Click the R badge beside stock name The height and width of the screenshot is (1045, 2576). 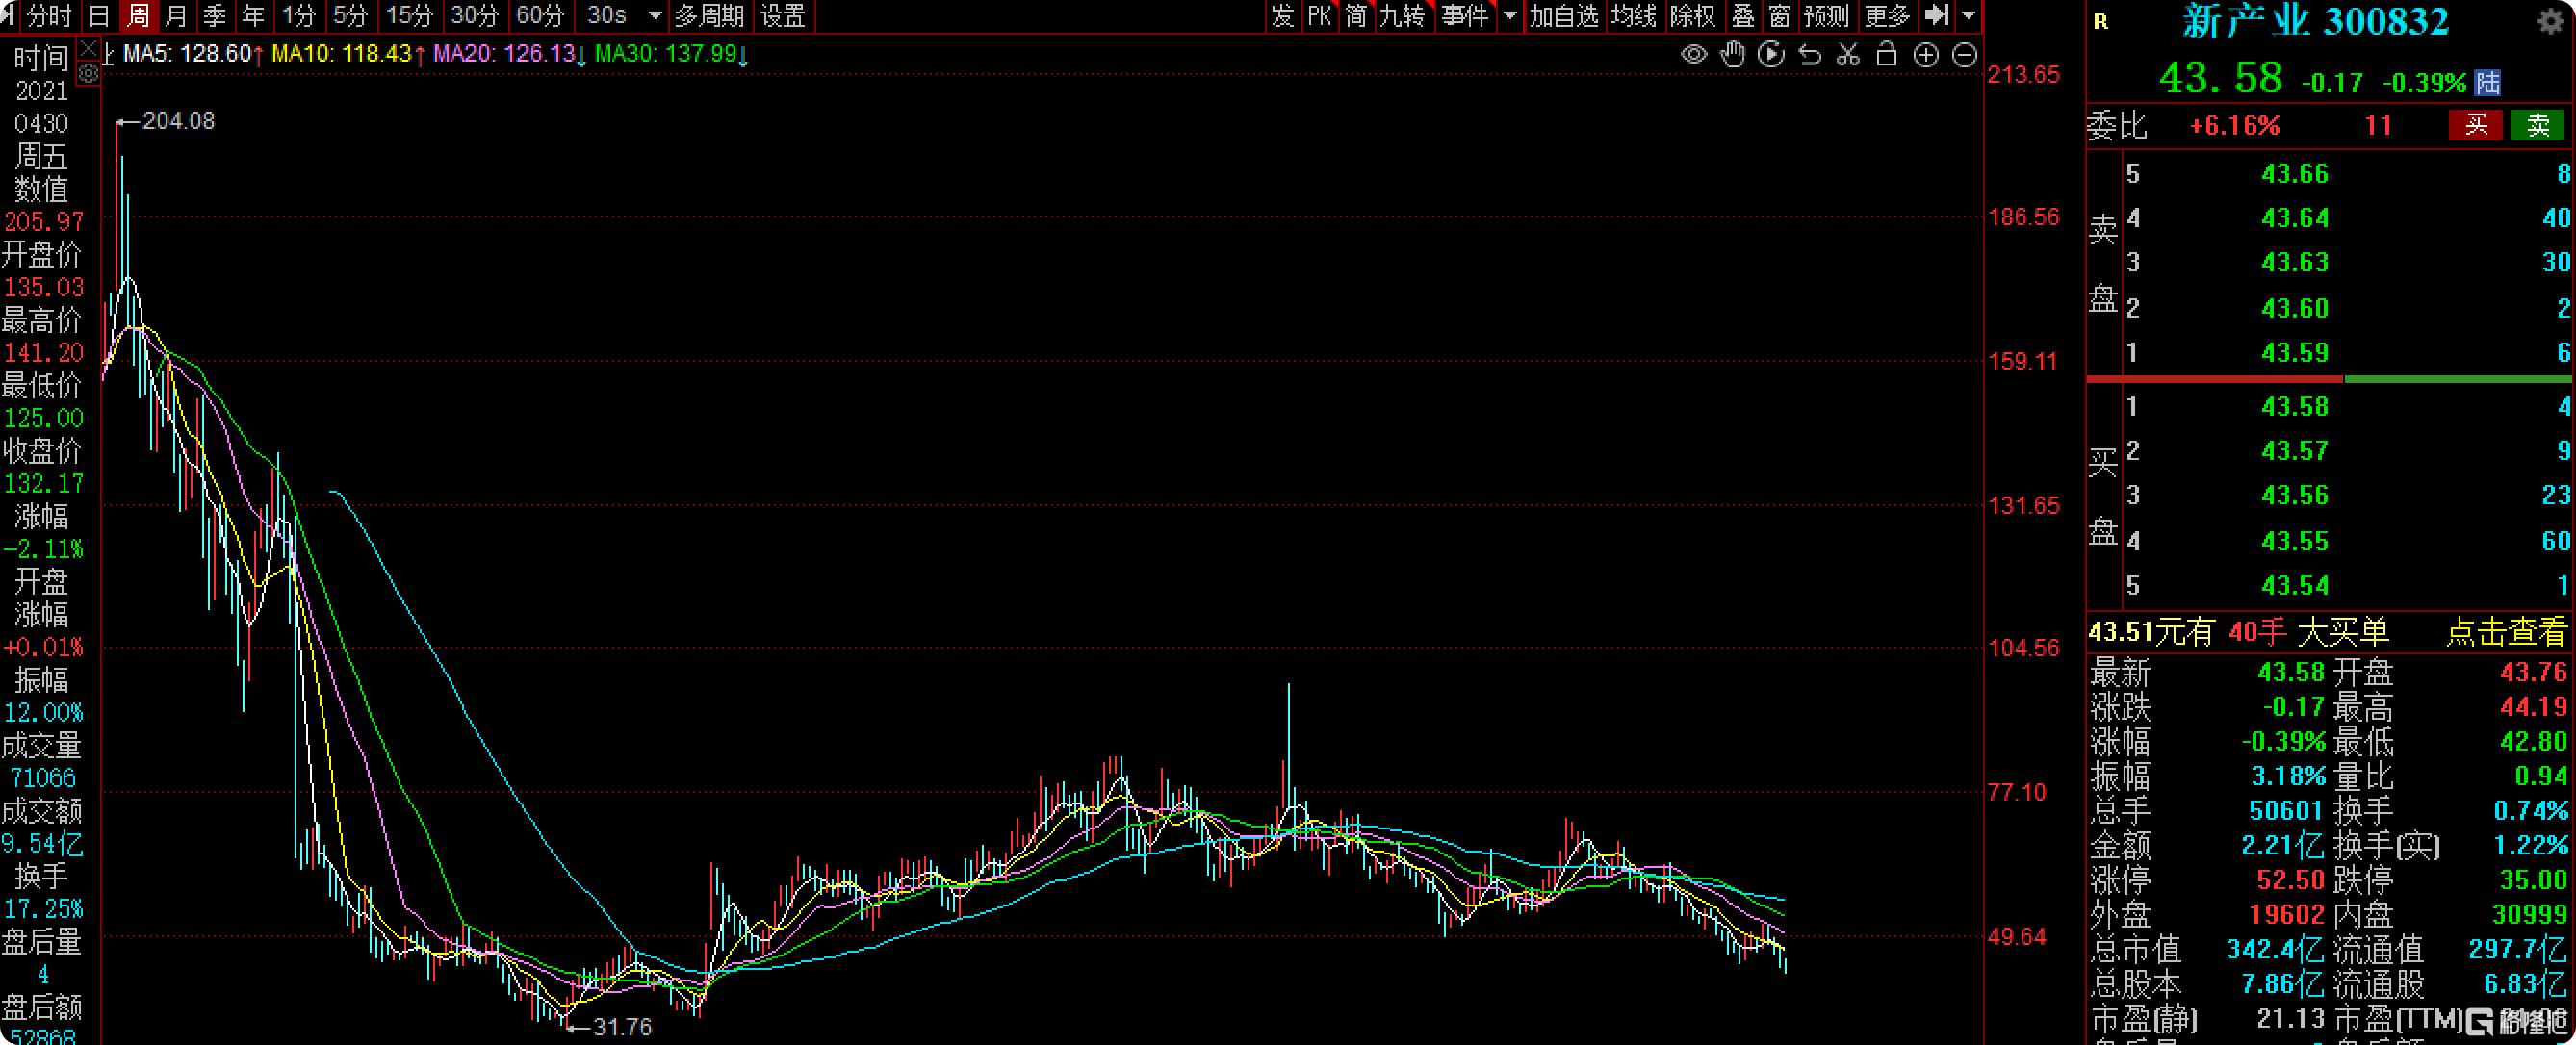tap(2100, 21)
